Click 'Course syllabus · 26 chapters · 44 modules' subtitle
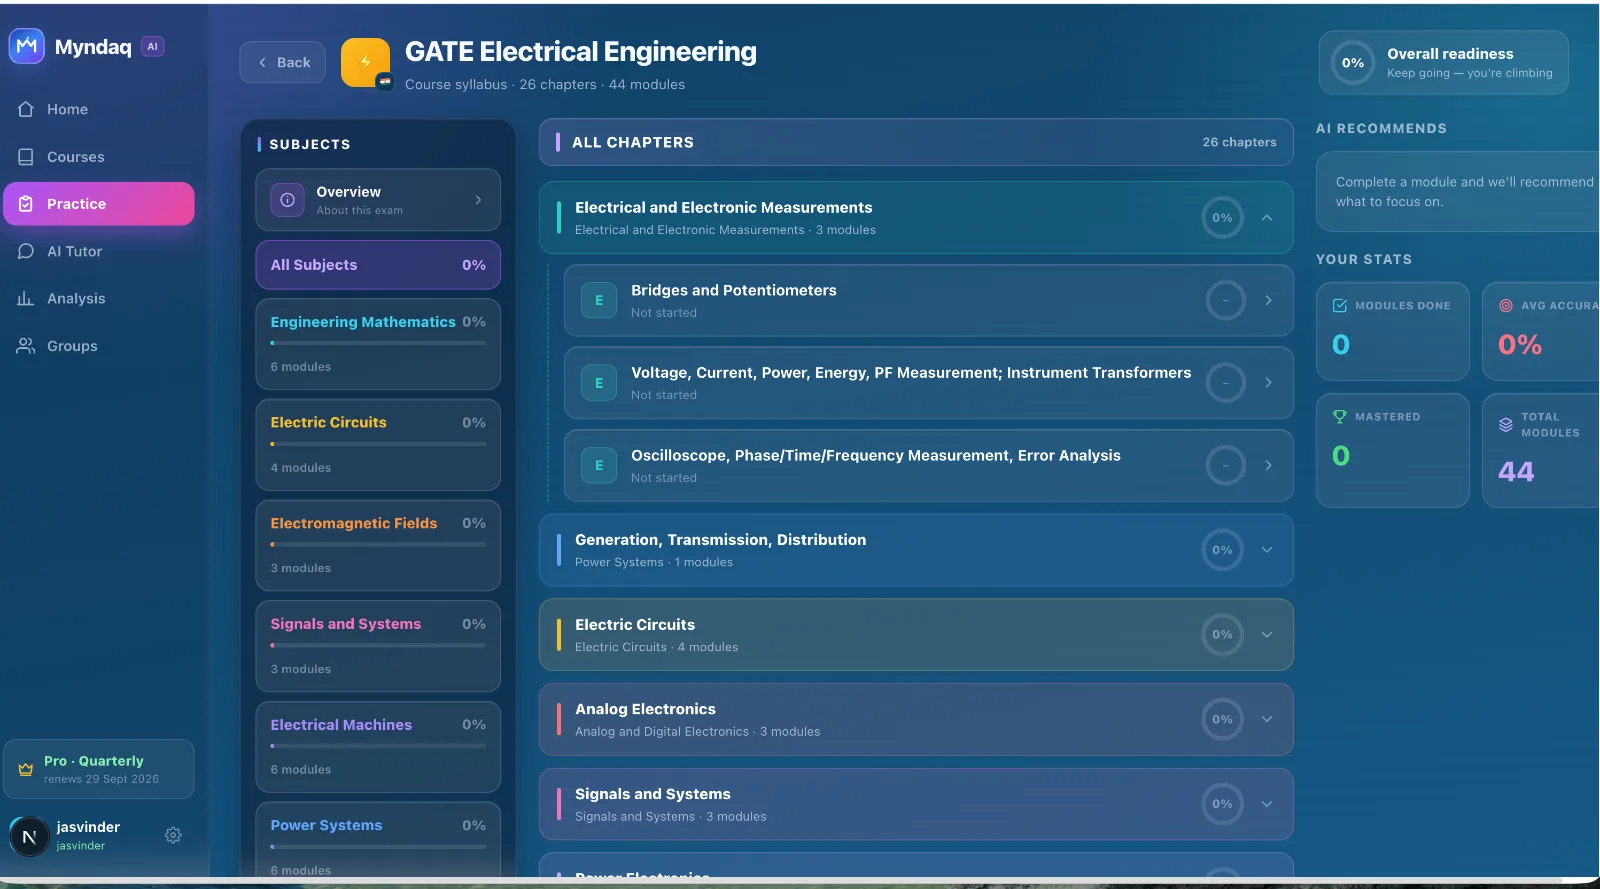Screen dimensions: 1600x889 [545, 85]
